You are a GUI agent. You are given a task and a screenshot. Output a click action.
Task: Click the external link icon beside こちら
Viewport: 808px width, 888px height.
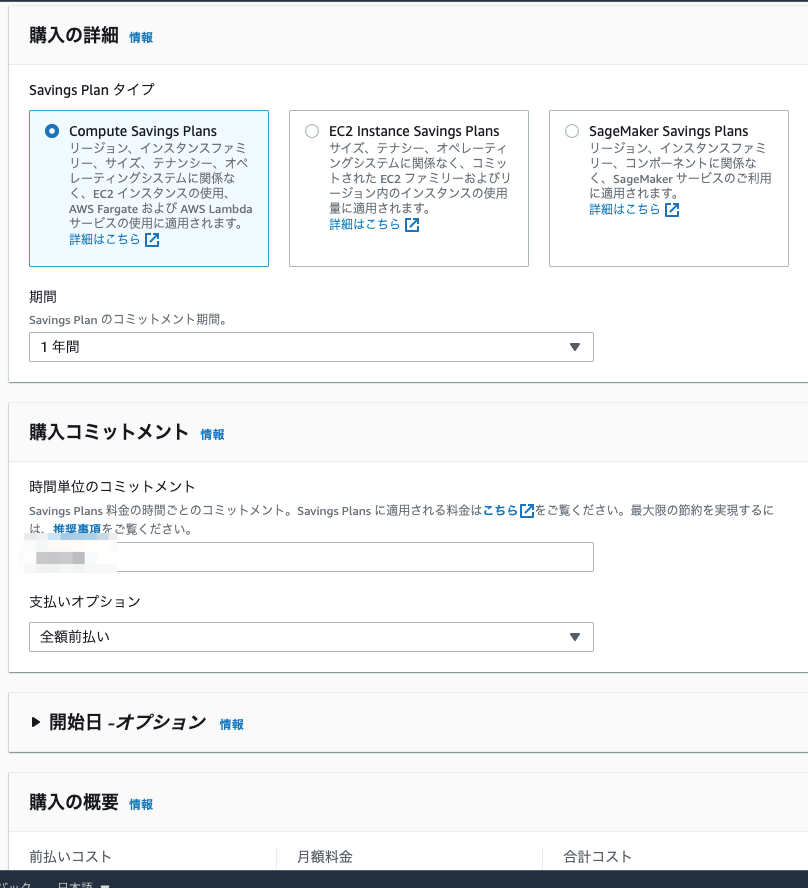click(527, 511)
